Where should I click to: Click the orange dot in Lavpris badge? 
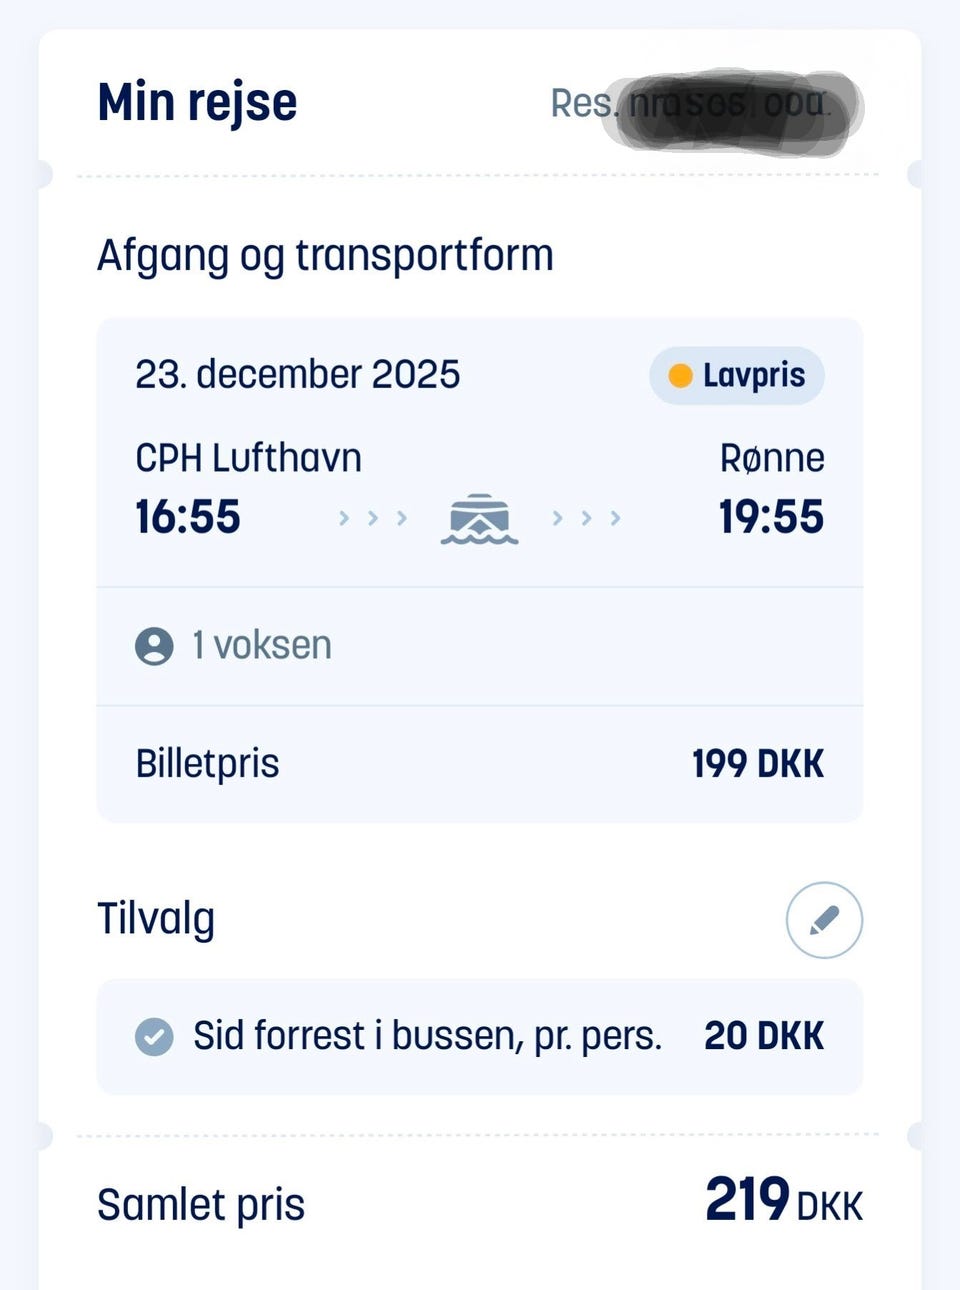click(680, 376)
